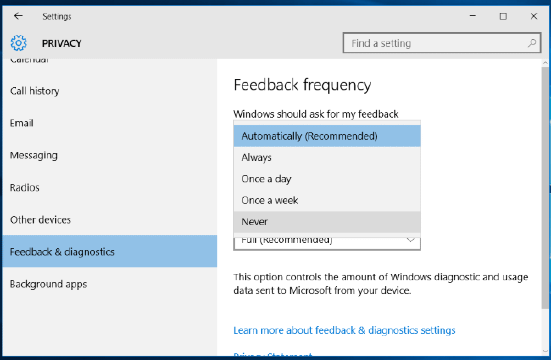The height and width of the screenshot is (360, 551).
Task: Select Once a day option
Action: click(327, 179)
